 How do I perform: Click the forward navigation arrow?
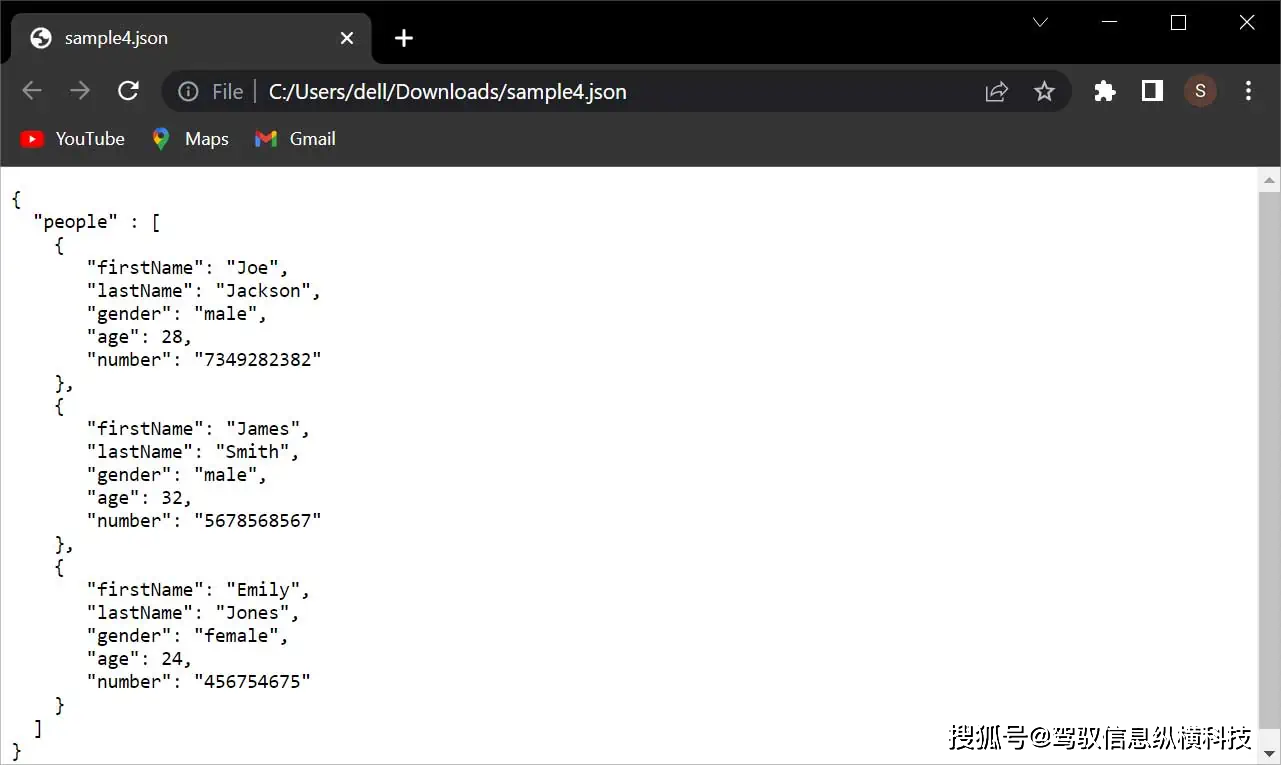click(x=80, y=91)
